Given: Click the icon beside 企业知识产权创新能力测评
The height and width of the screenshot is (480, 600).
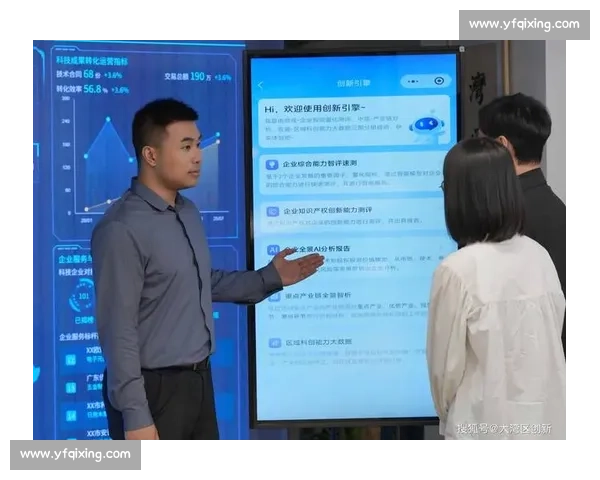Looking at the screenshot, I should pos(272,212).
